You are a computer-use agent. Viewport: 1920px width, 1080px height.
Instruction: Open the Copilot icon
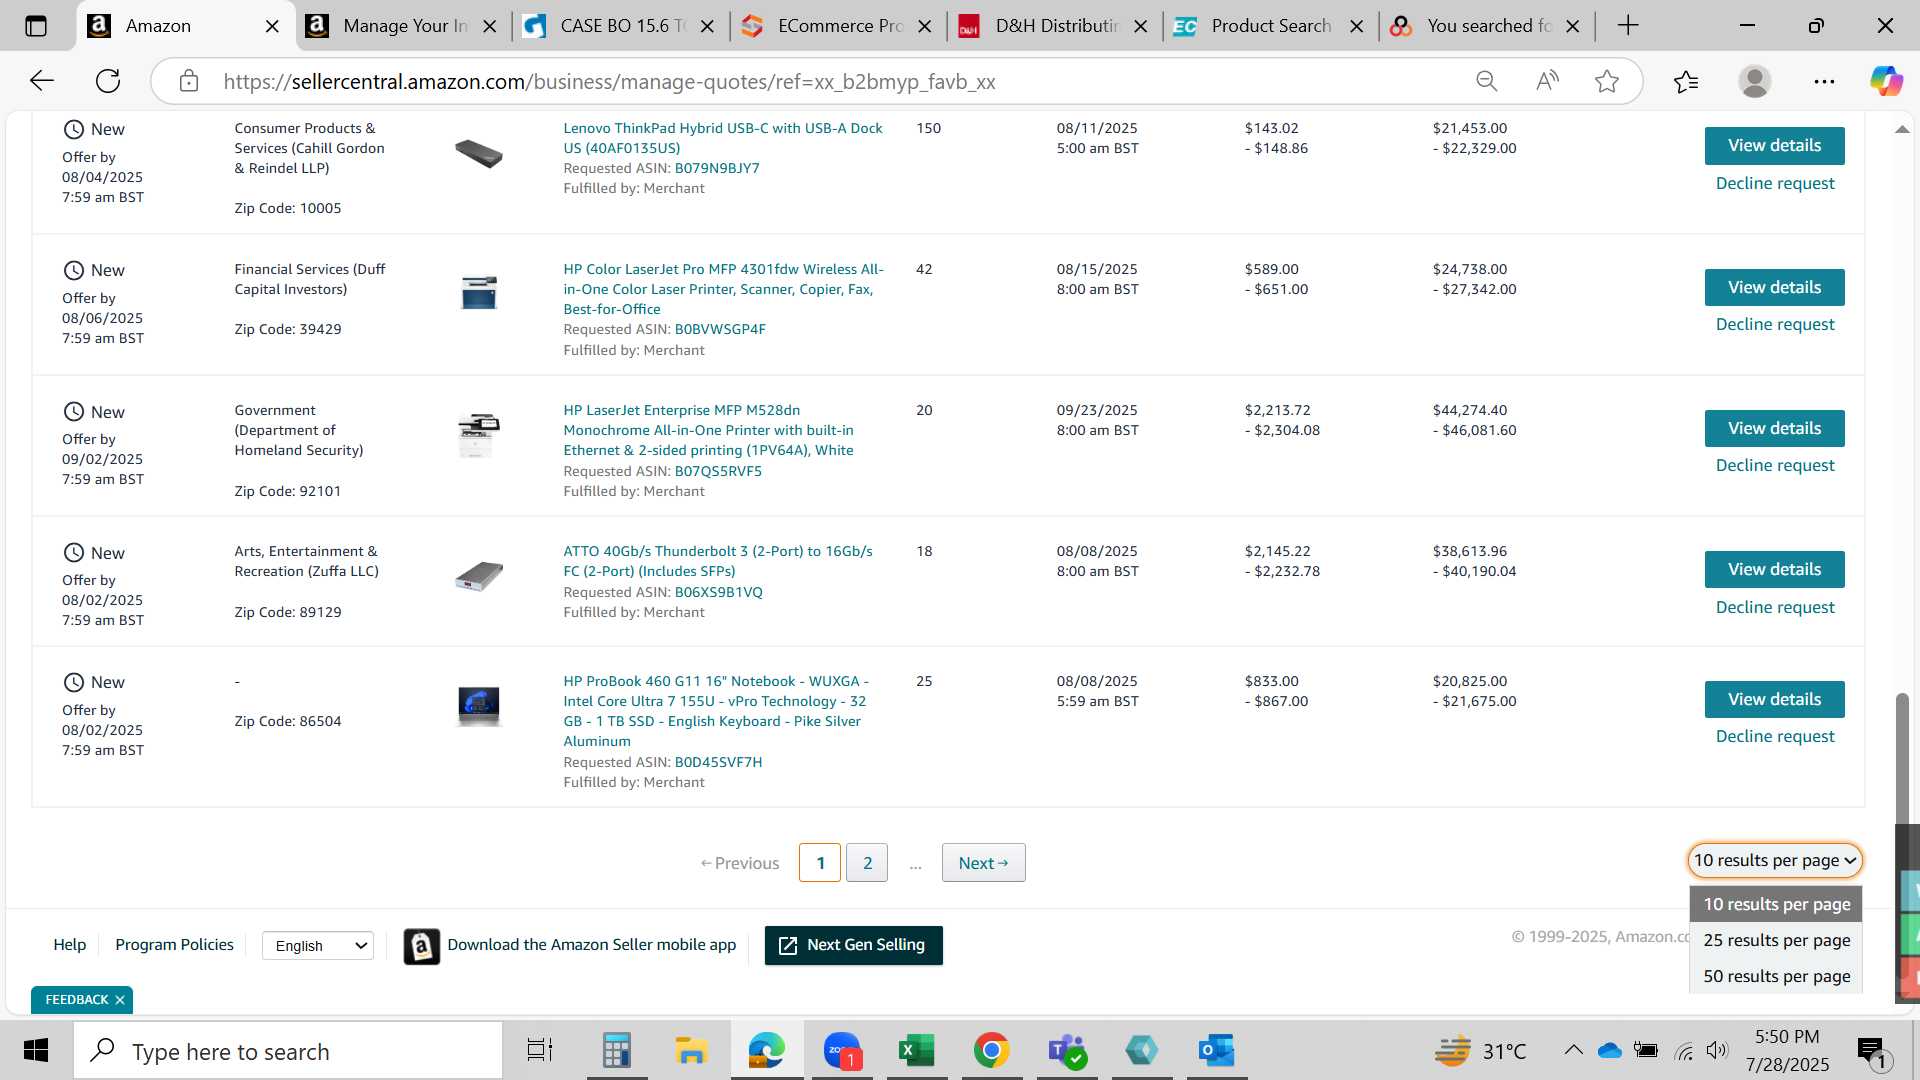1886,81
